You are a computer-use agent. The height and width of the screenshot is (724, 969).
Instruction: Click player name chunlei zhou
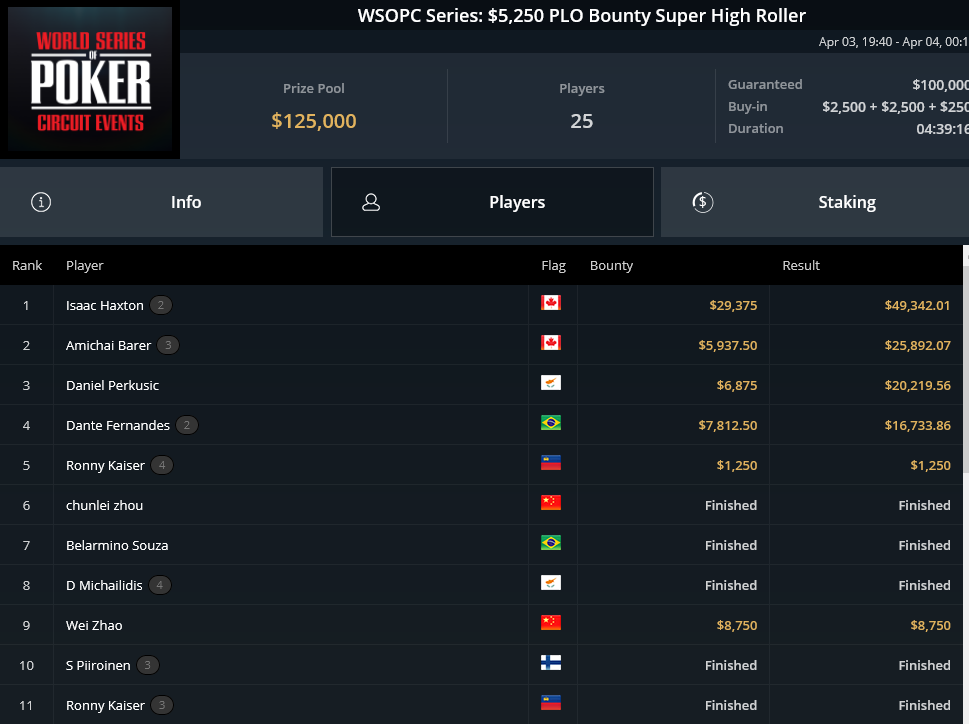pos(104,505)
